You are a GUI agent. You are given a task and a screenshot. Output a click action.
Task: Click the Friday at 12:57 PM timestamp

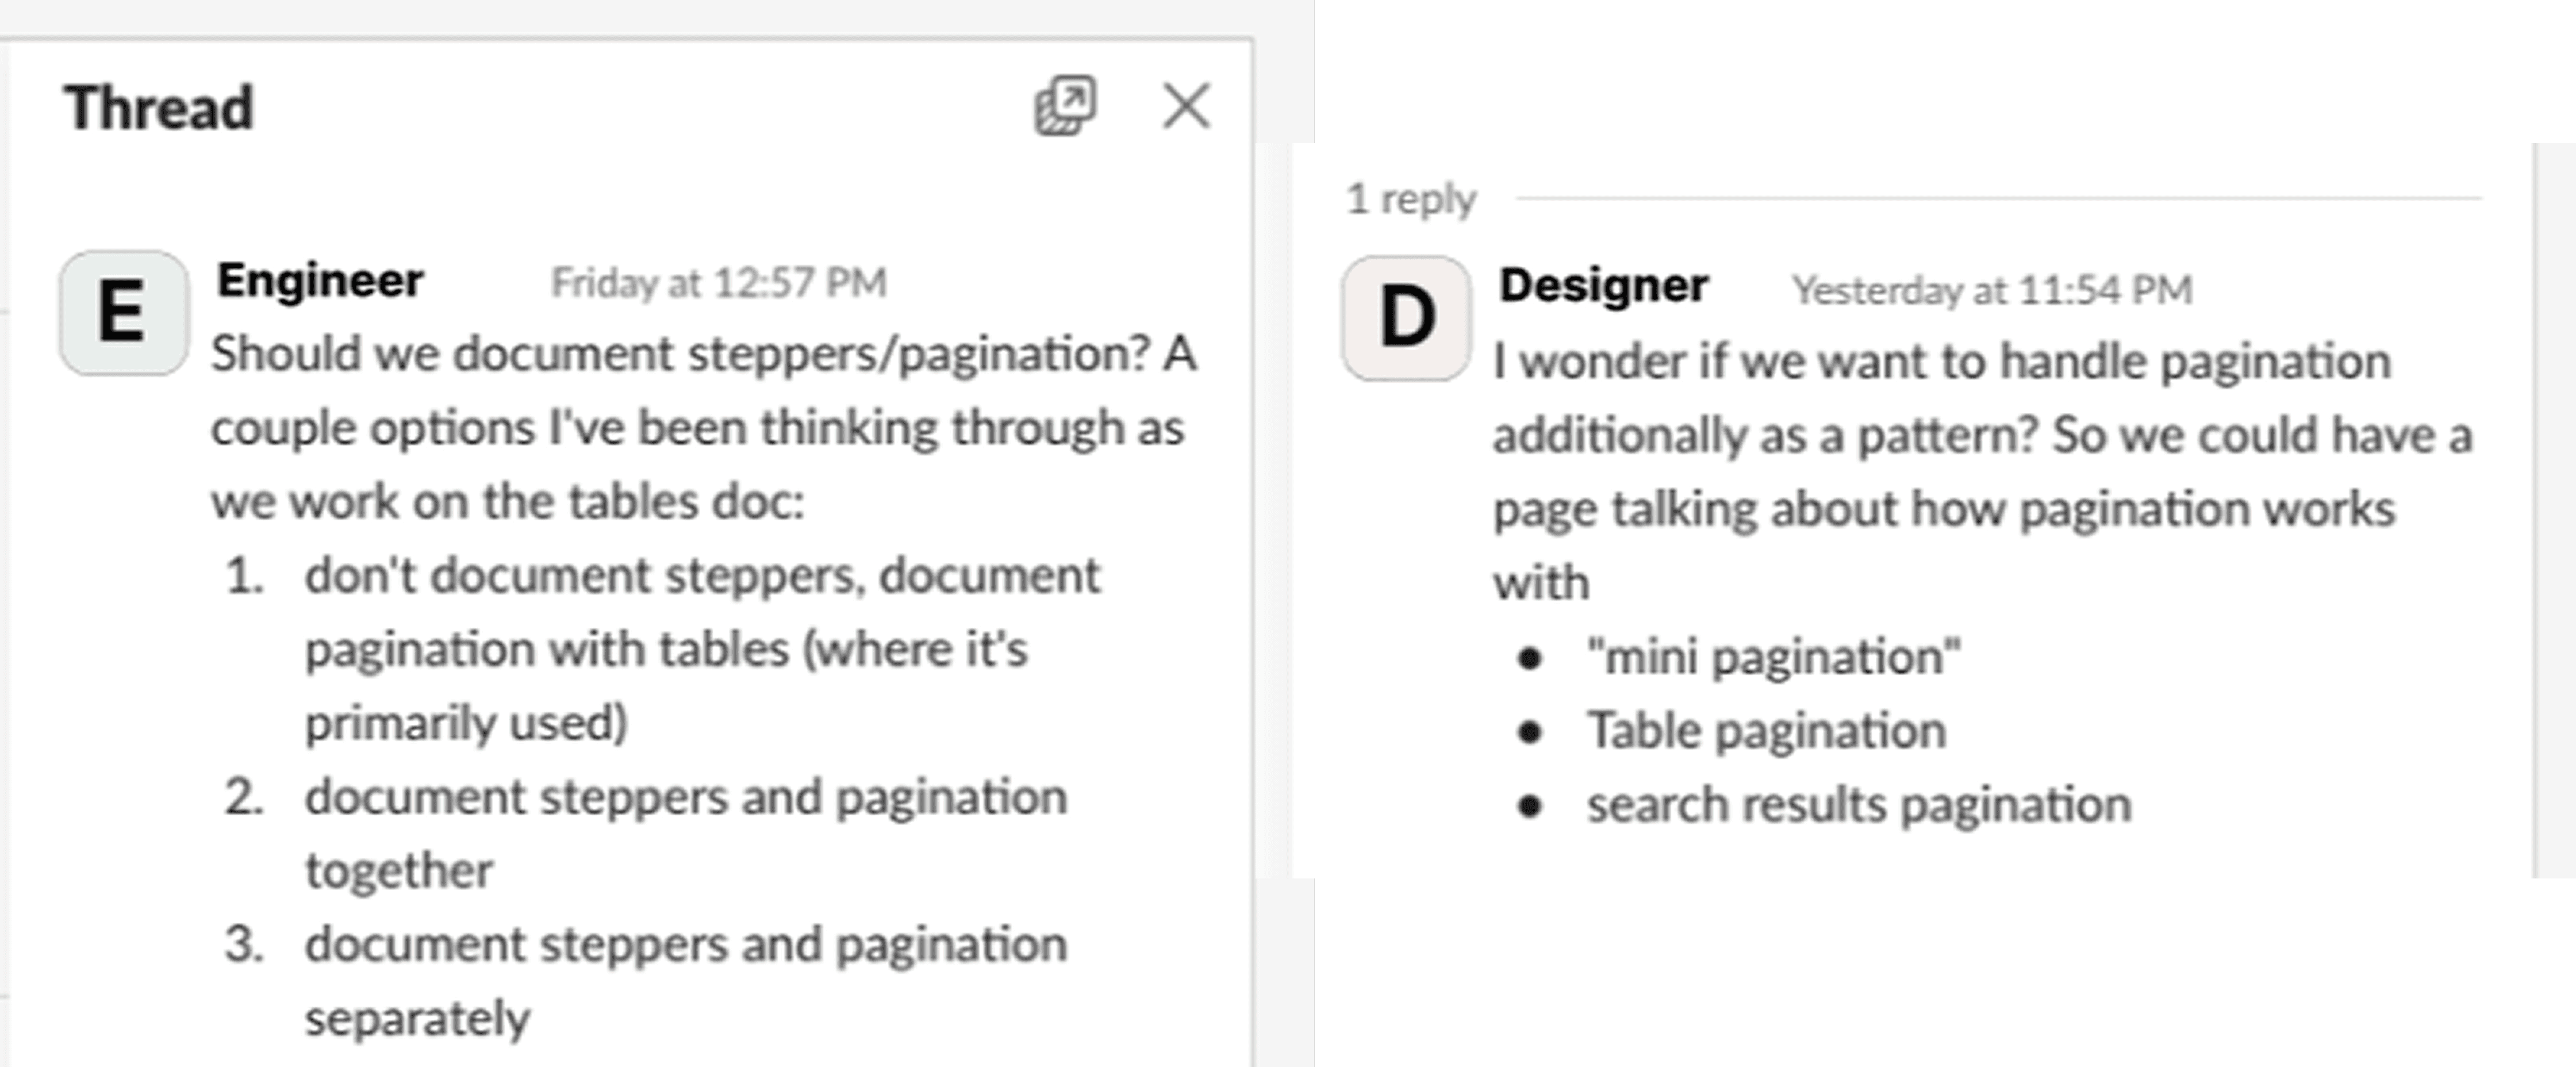(x=718, y=283)
